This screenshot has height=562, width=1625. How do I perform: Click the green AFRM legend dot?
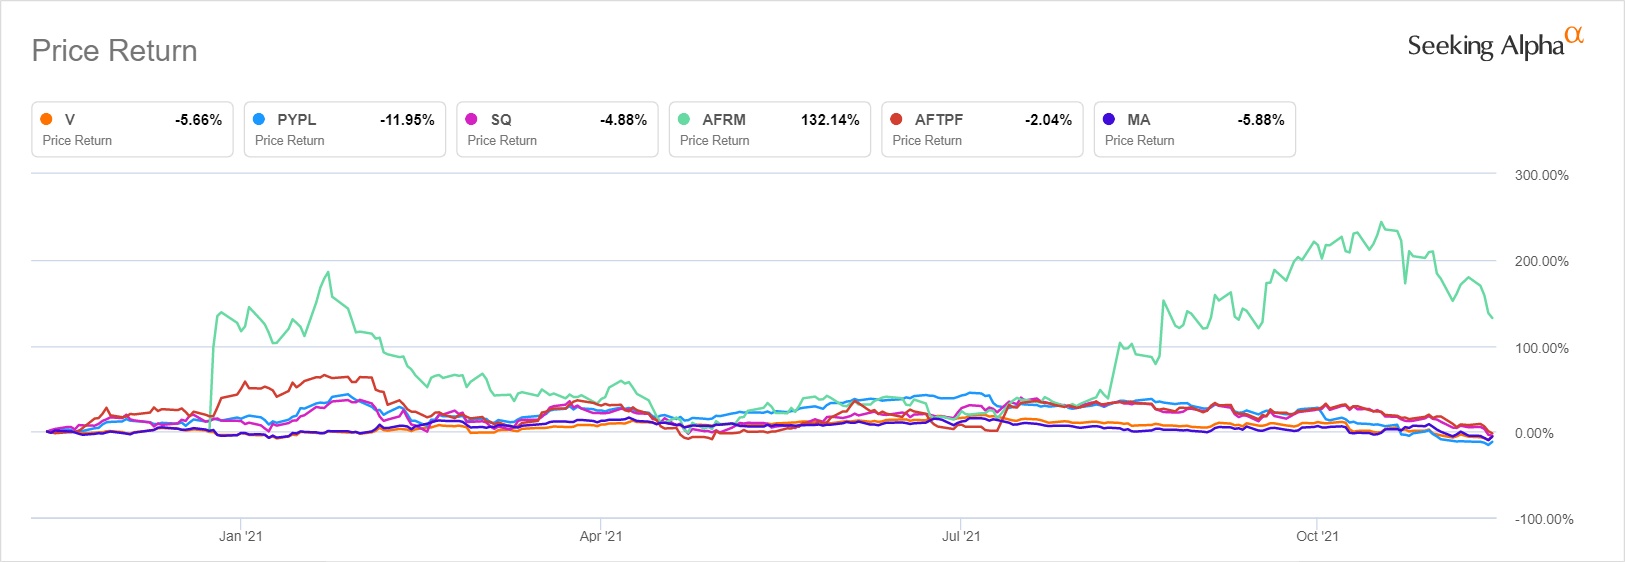click(x=684, y=119)
